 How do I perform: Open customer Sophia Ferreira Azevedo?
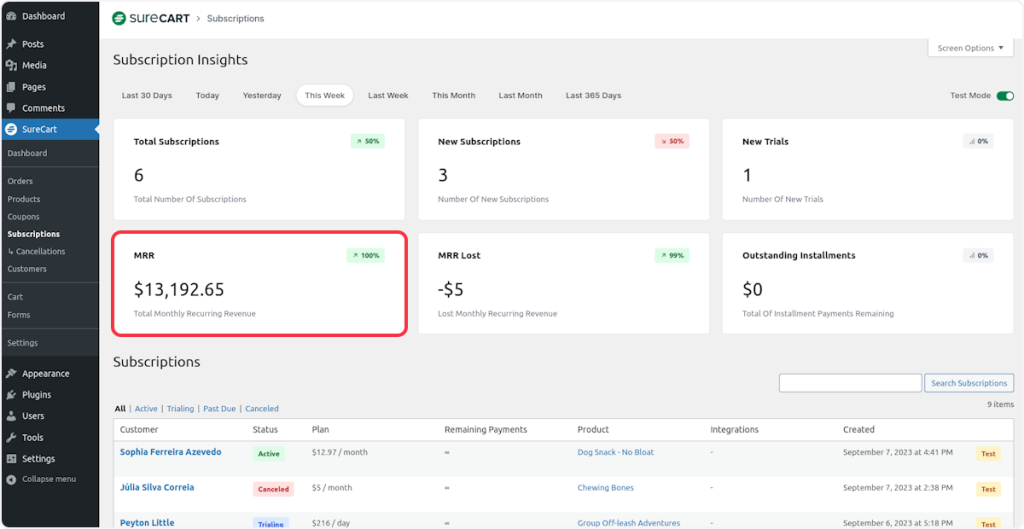tap(171, 452)
